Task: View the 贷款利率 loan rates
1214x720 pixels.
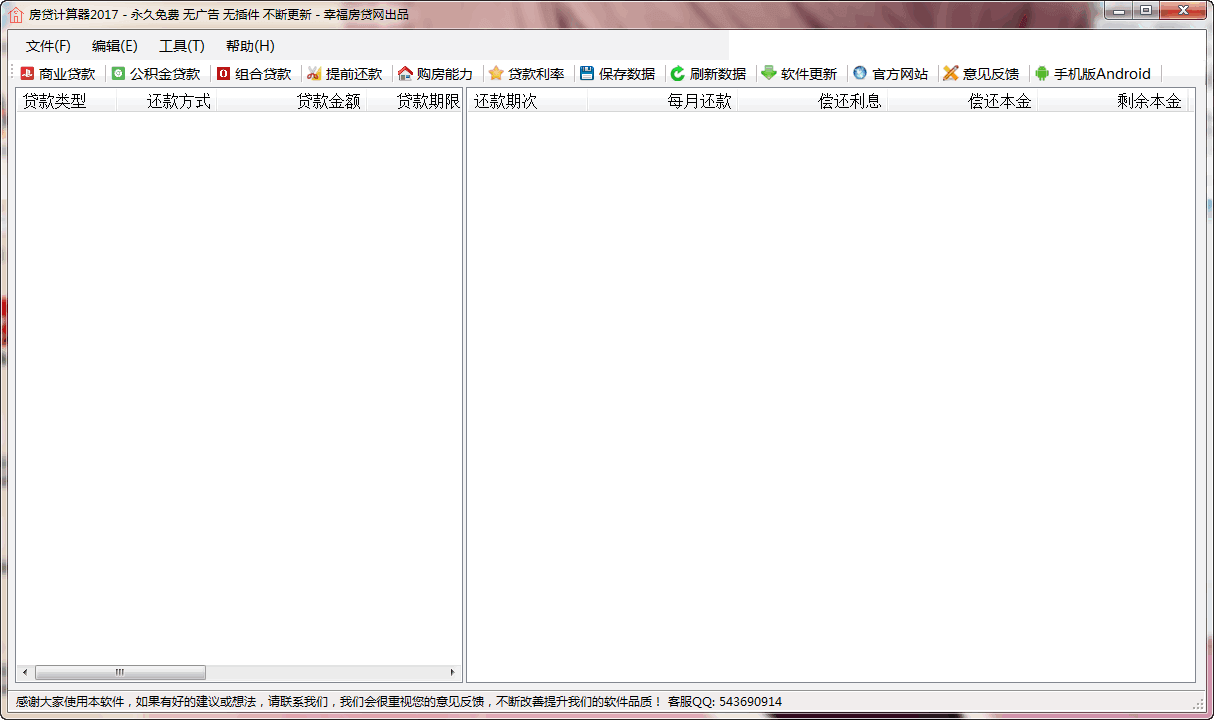Action: [526, 74]
